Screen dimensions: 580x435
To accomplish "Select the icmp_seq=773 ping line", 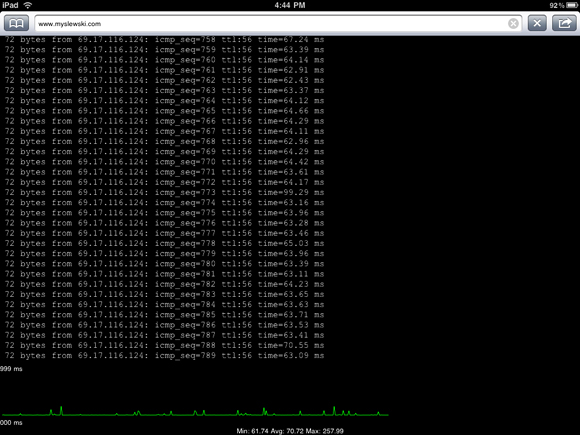I will pyautogui.click(x=165, y=192).
